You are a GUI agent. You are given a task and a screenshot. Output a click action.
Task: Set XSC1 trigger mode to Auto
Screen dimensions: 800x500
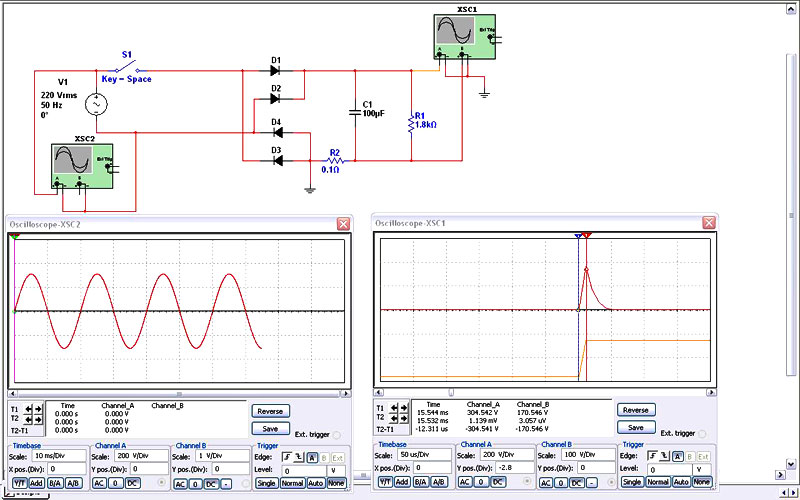click(682, 482)
